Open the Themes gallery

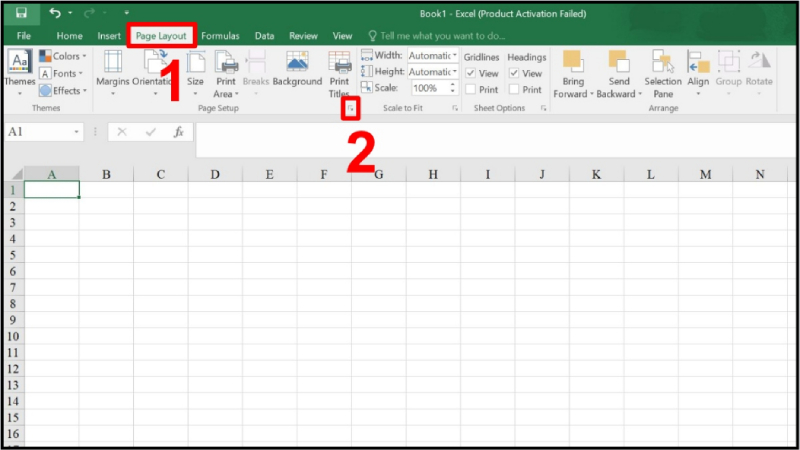click(19, 73)
